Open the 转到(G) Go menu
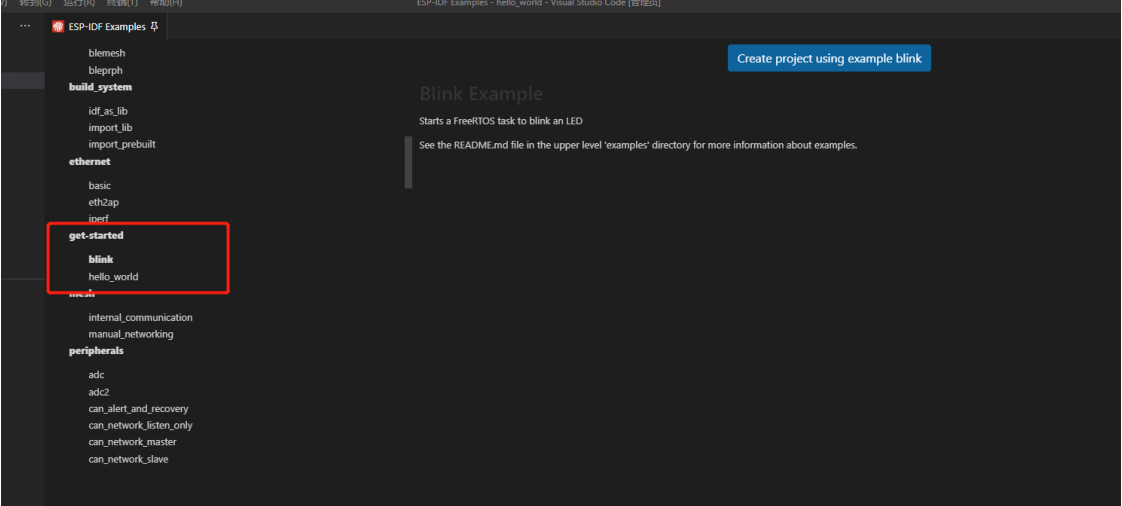1122x506 pixels. click(36, 3)
